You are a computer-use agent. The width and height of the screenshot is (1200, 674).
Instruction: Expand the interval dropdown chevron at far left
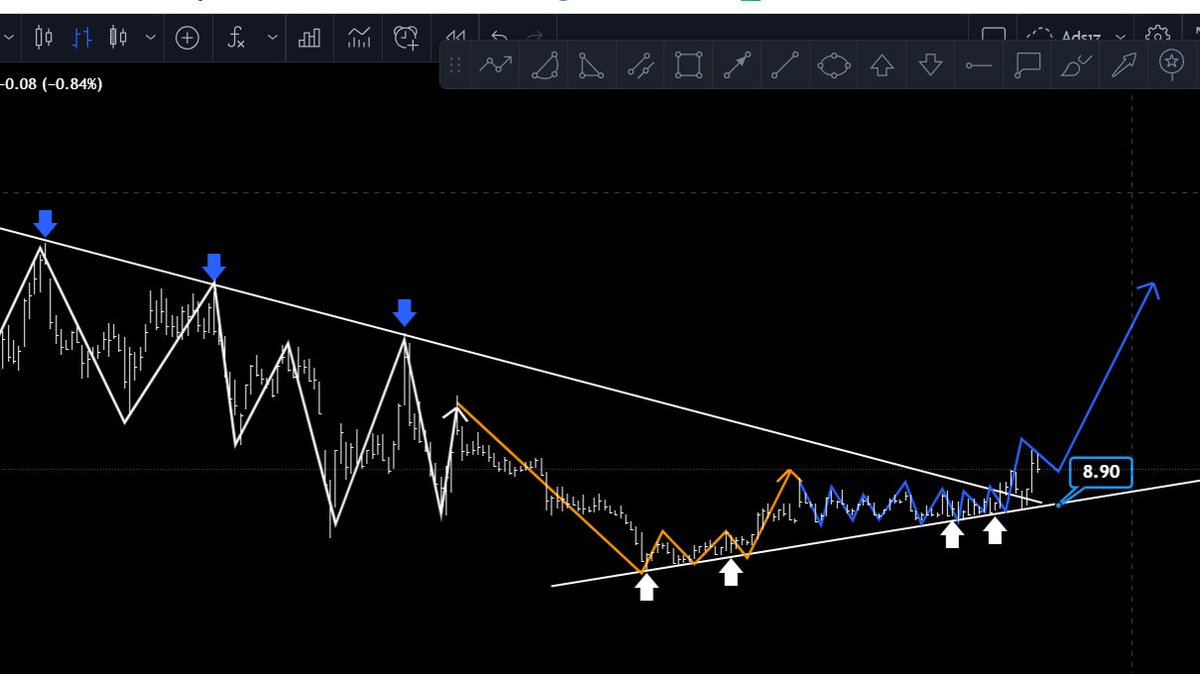click(9, 38)
